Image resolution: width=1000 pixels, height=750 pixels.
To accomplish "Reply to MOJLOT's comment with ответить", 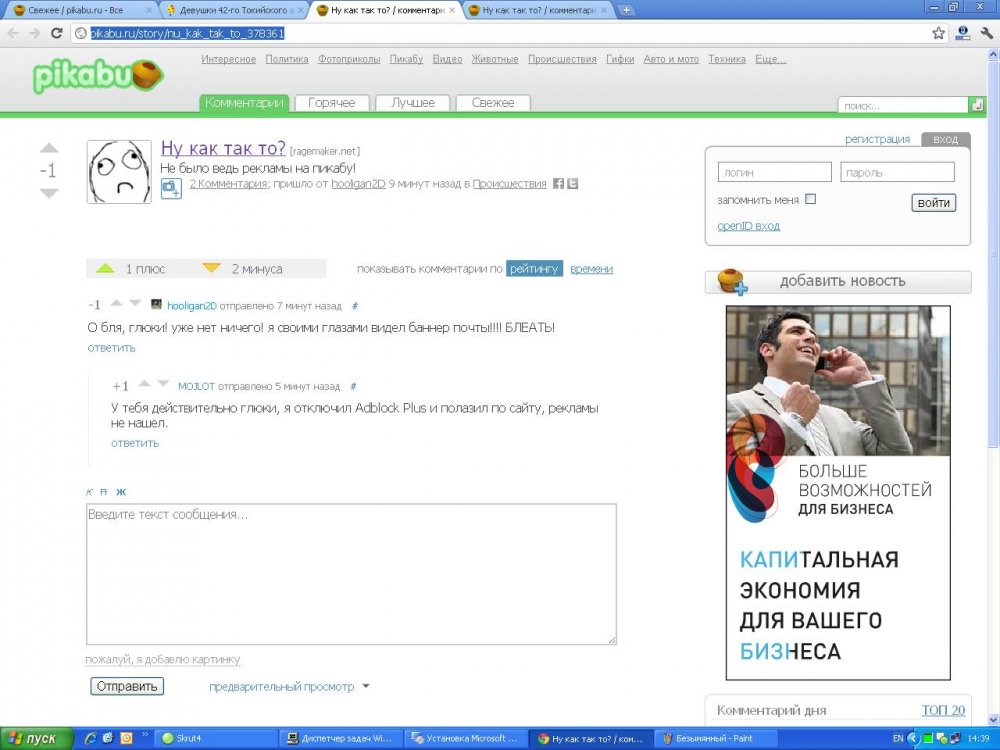I will [135, 443].
